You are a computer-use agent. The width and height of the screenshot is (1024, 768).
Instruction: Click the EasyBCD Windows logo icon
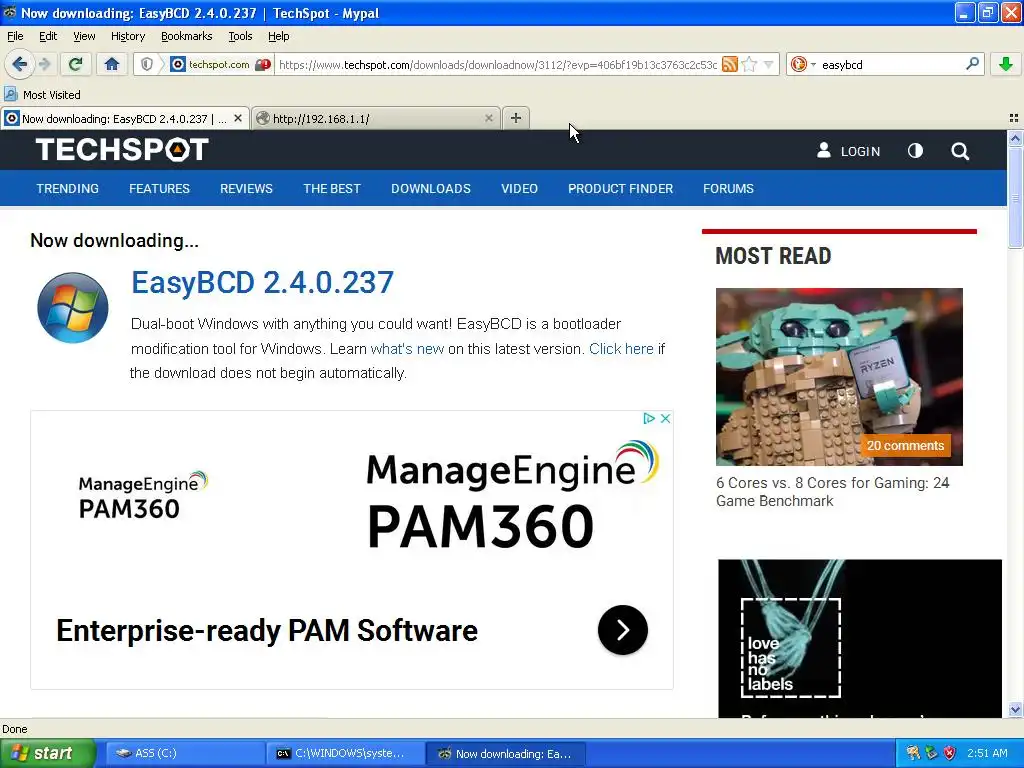click(x=72, y=308)
